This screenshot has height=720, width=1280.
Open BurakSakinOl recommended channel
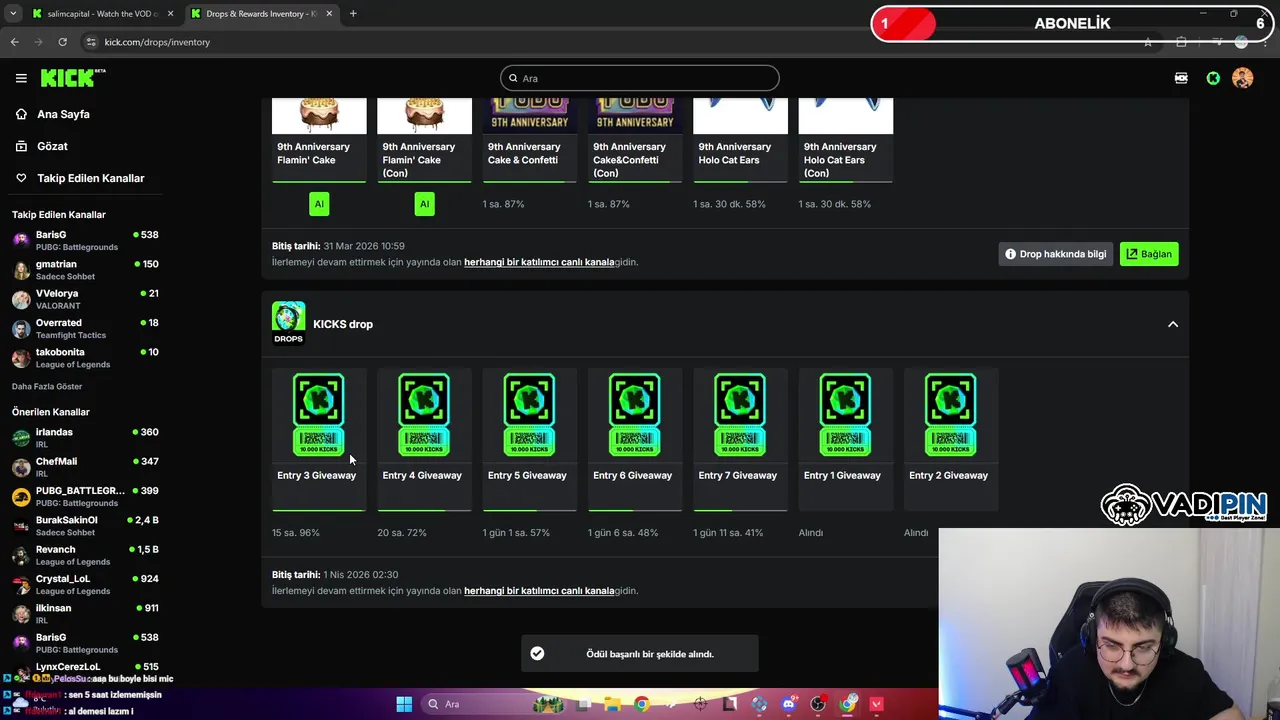tap(85, 525)
